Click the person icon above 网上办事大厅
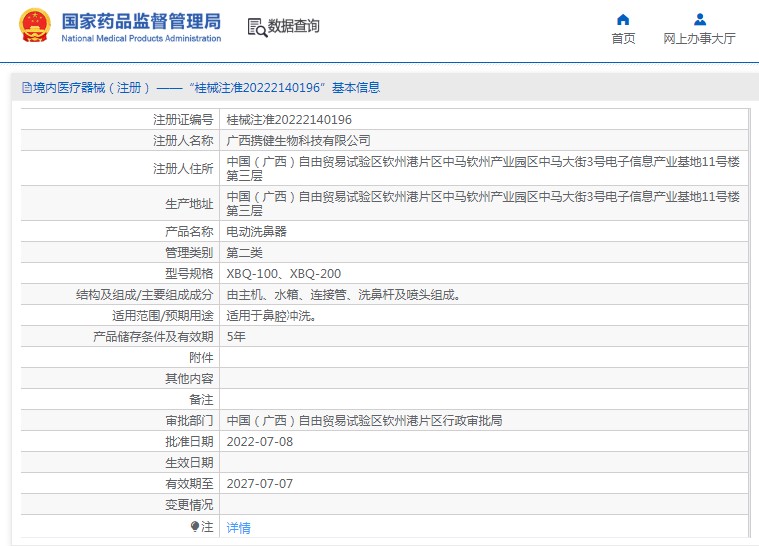 pos(700,19)
